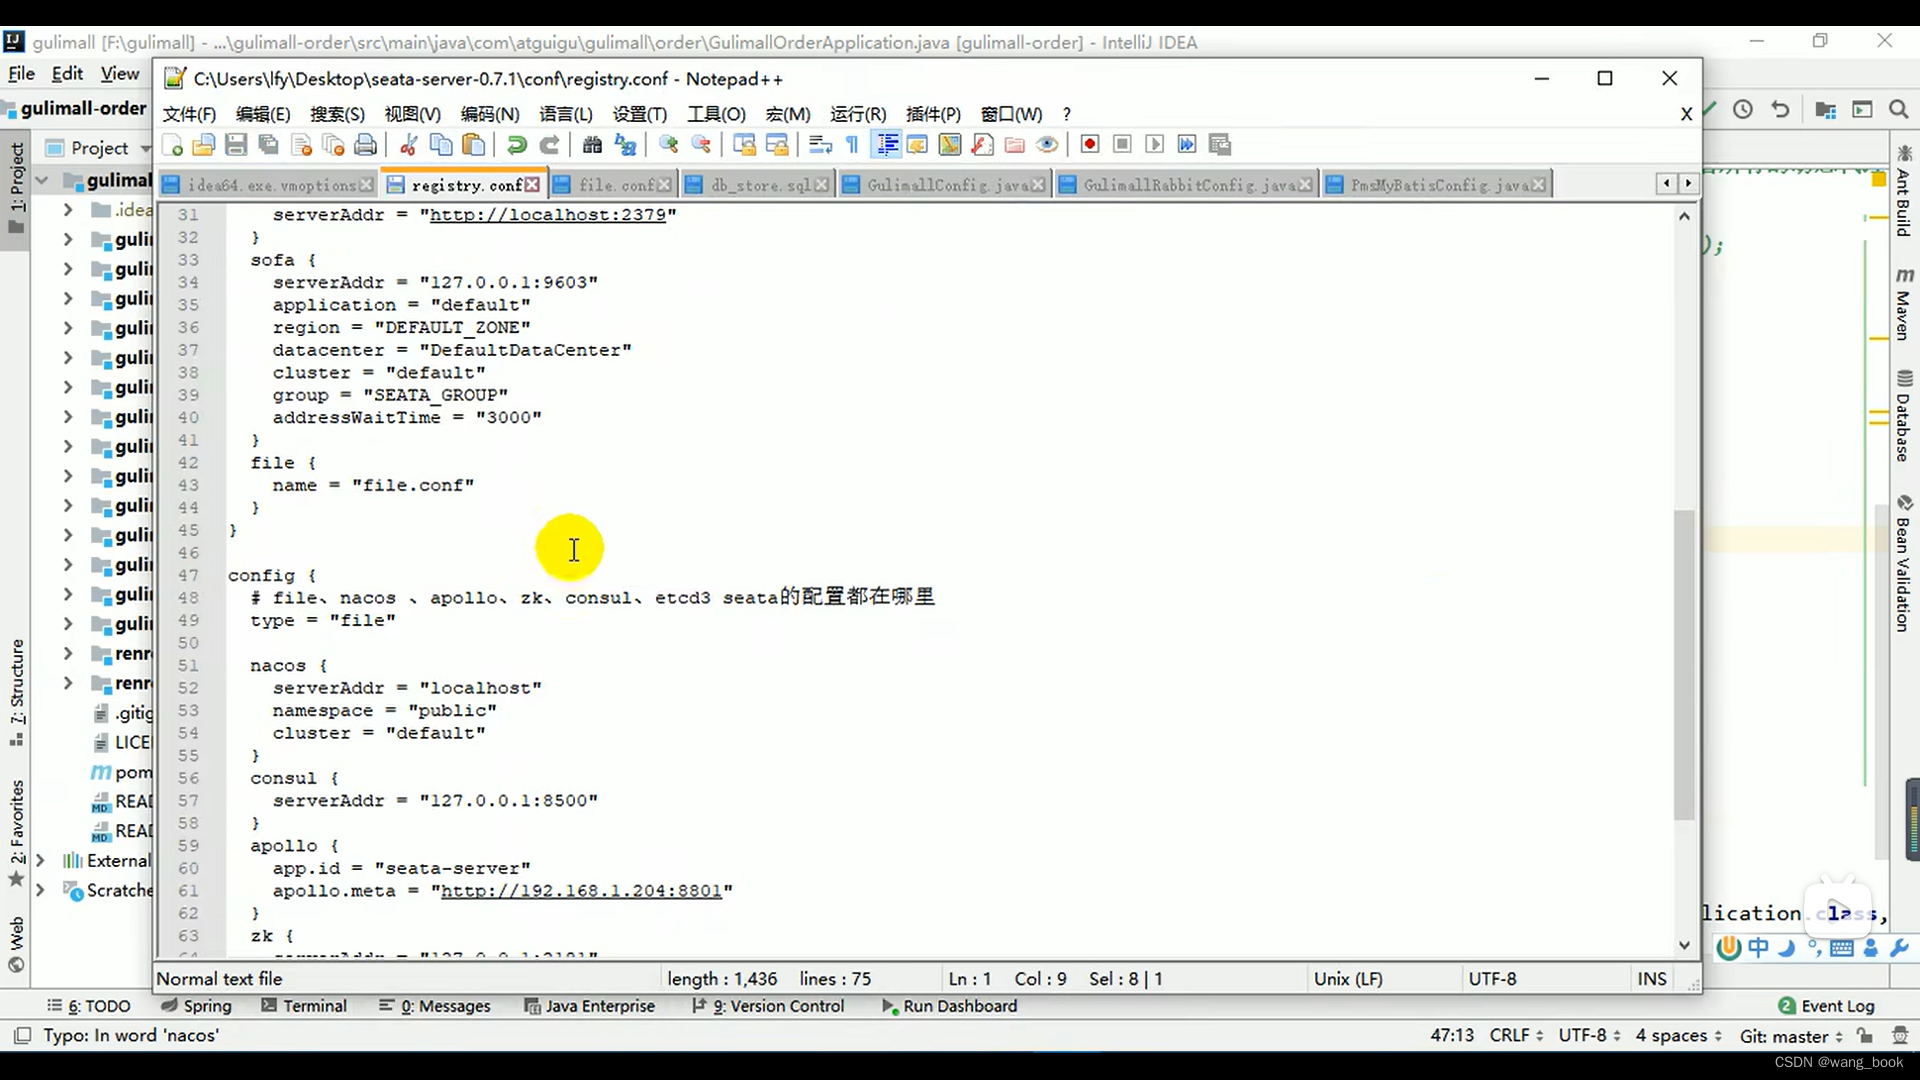The height and width of the screenshot is (1080, 1920).
Task: Open the Replace toolbar icon
Action: [625, 145]
